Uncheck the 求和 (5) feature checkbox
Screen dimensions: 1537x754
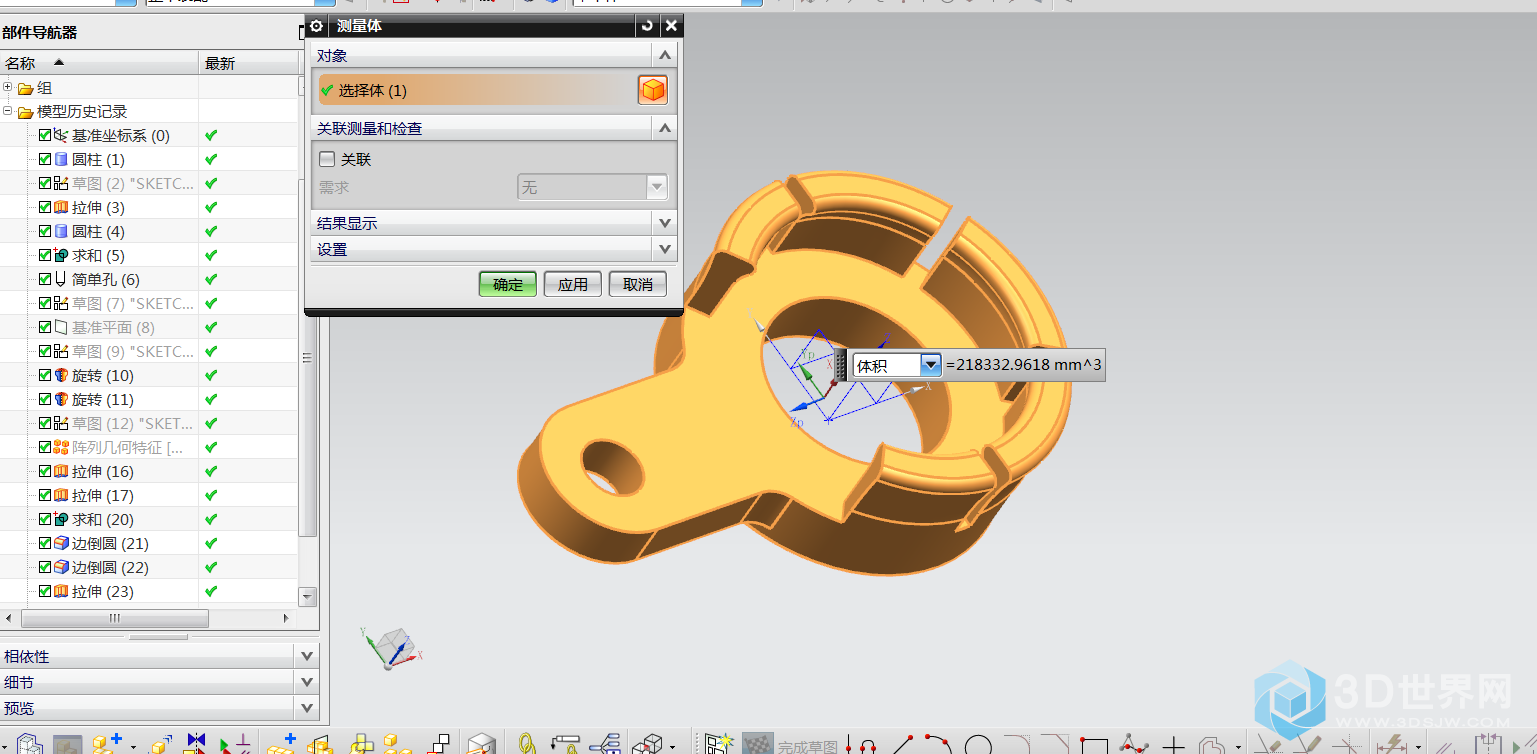(45, 255)
